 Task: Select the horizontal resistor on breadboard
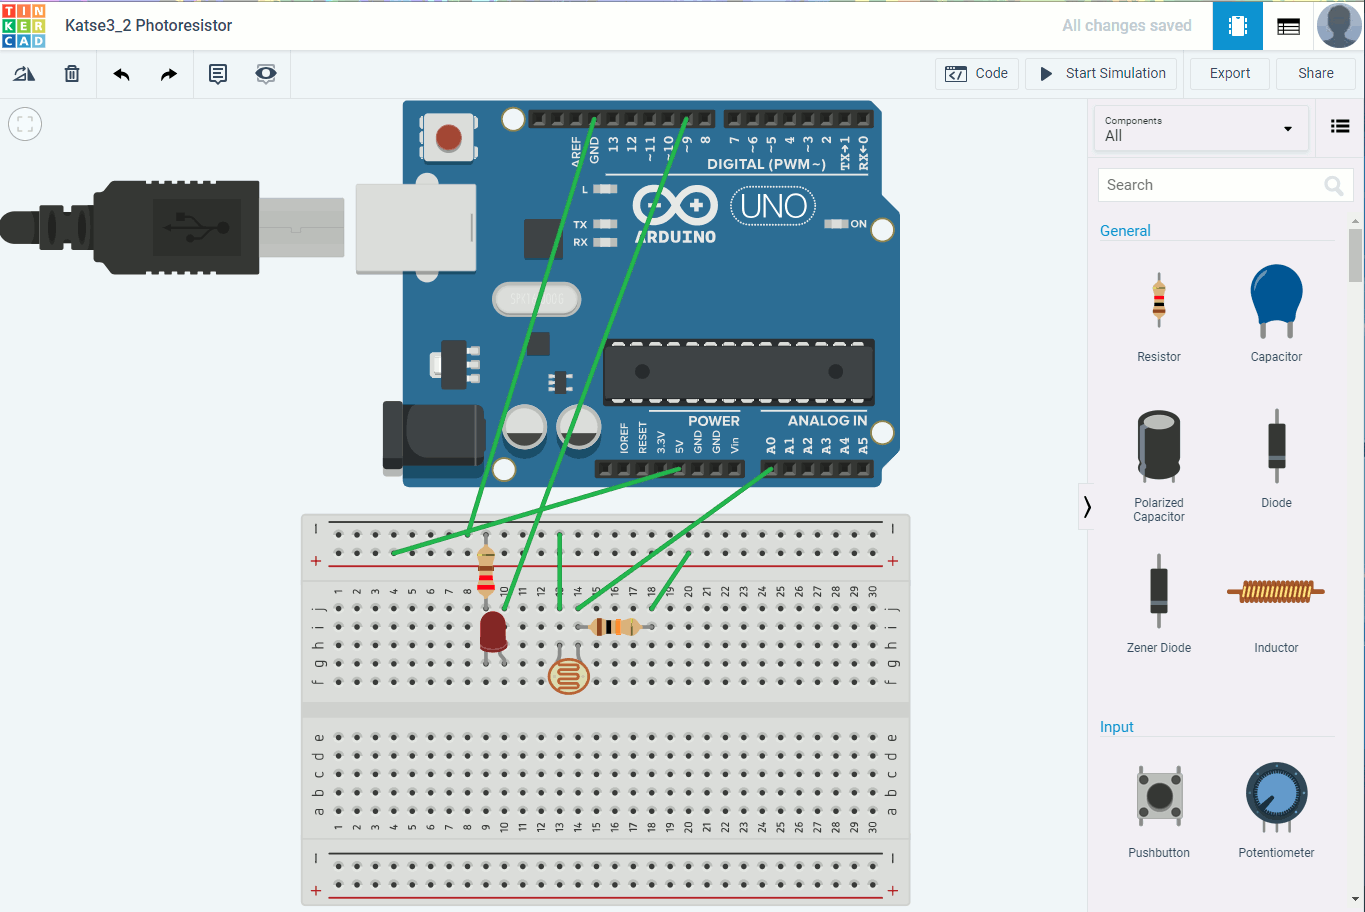coord(615,627)
